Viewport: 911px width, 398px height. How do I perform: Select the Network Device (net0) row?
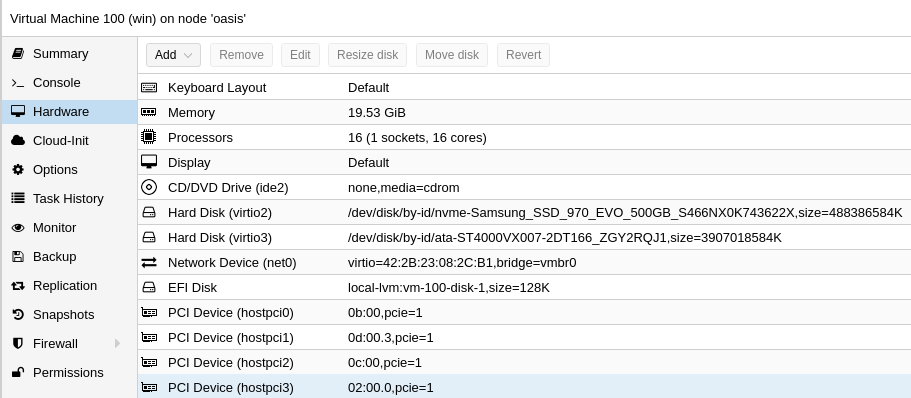point(524,263)
